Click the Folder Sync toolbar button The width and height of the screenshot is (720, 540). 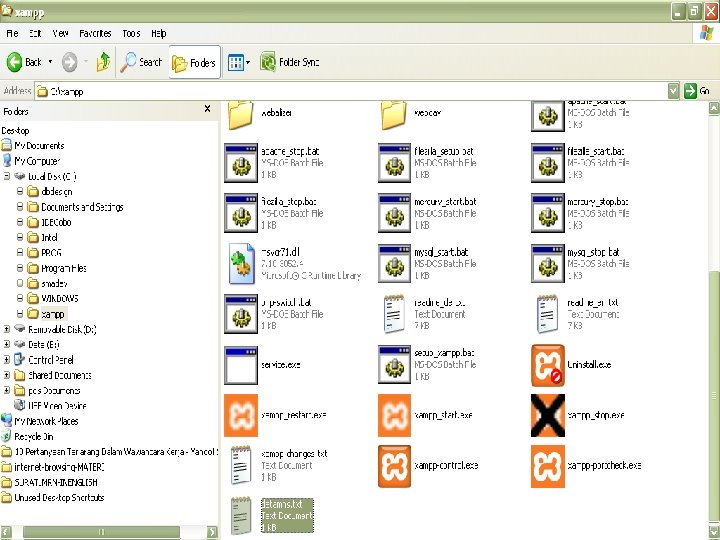289,62
